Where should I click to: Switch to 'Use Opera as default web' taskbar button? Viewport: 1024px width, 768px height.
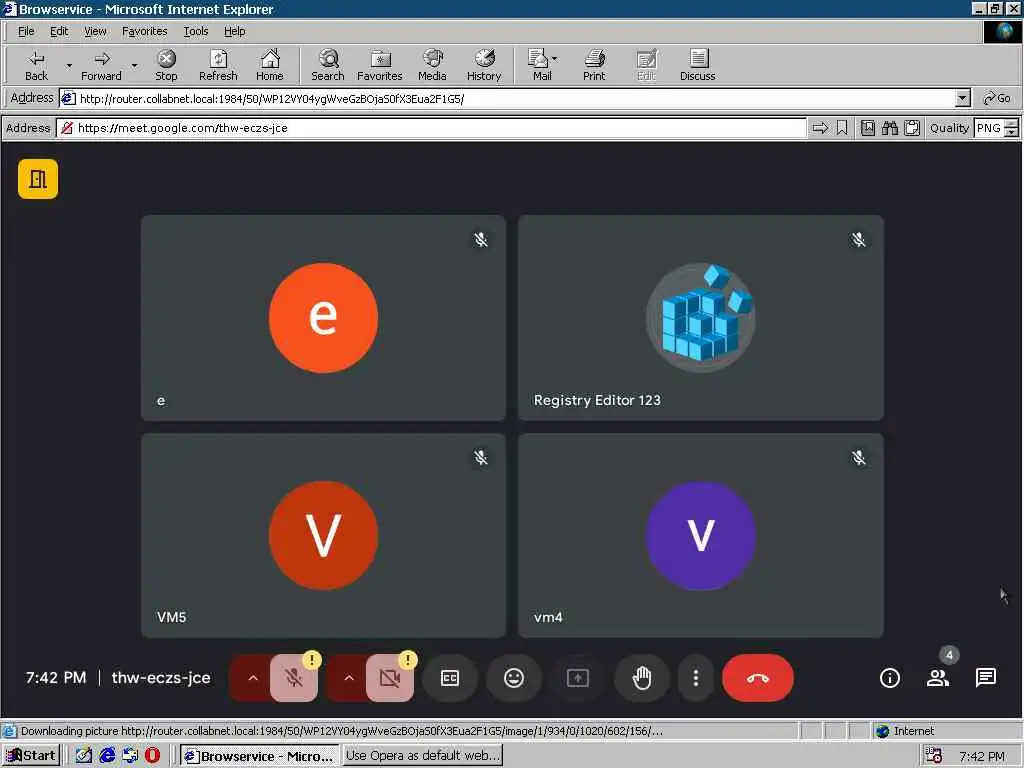click(x=423, y=756)
